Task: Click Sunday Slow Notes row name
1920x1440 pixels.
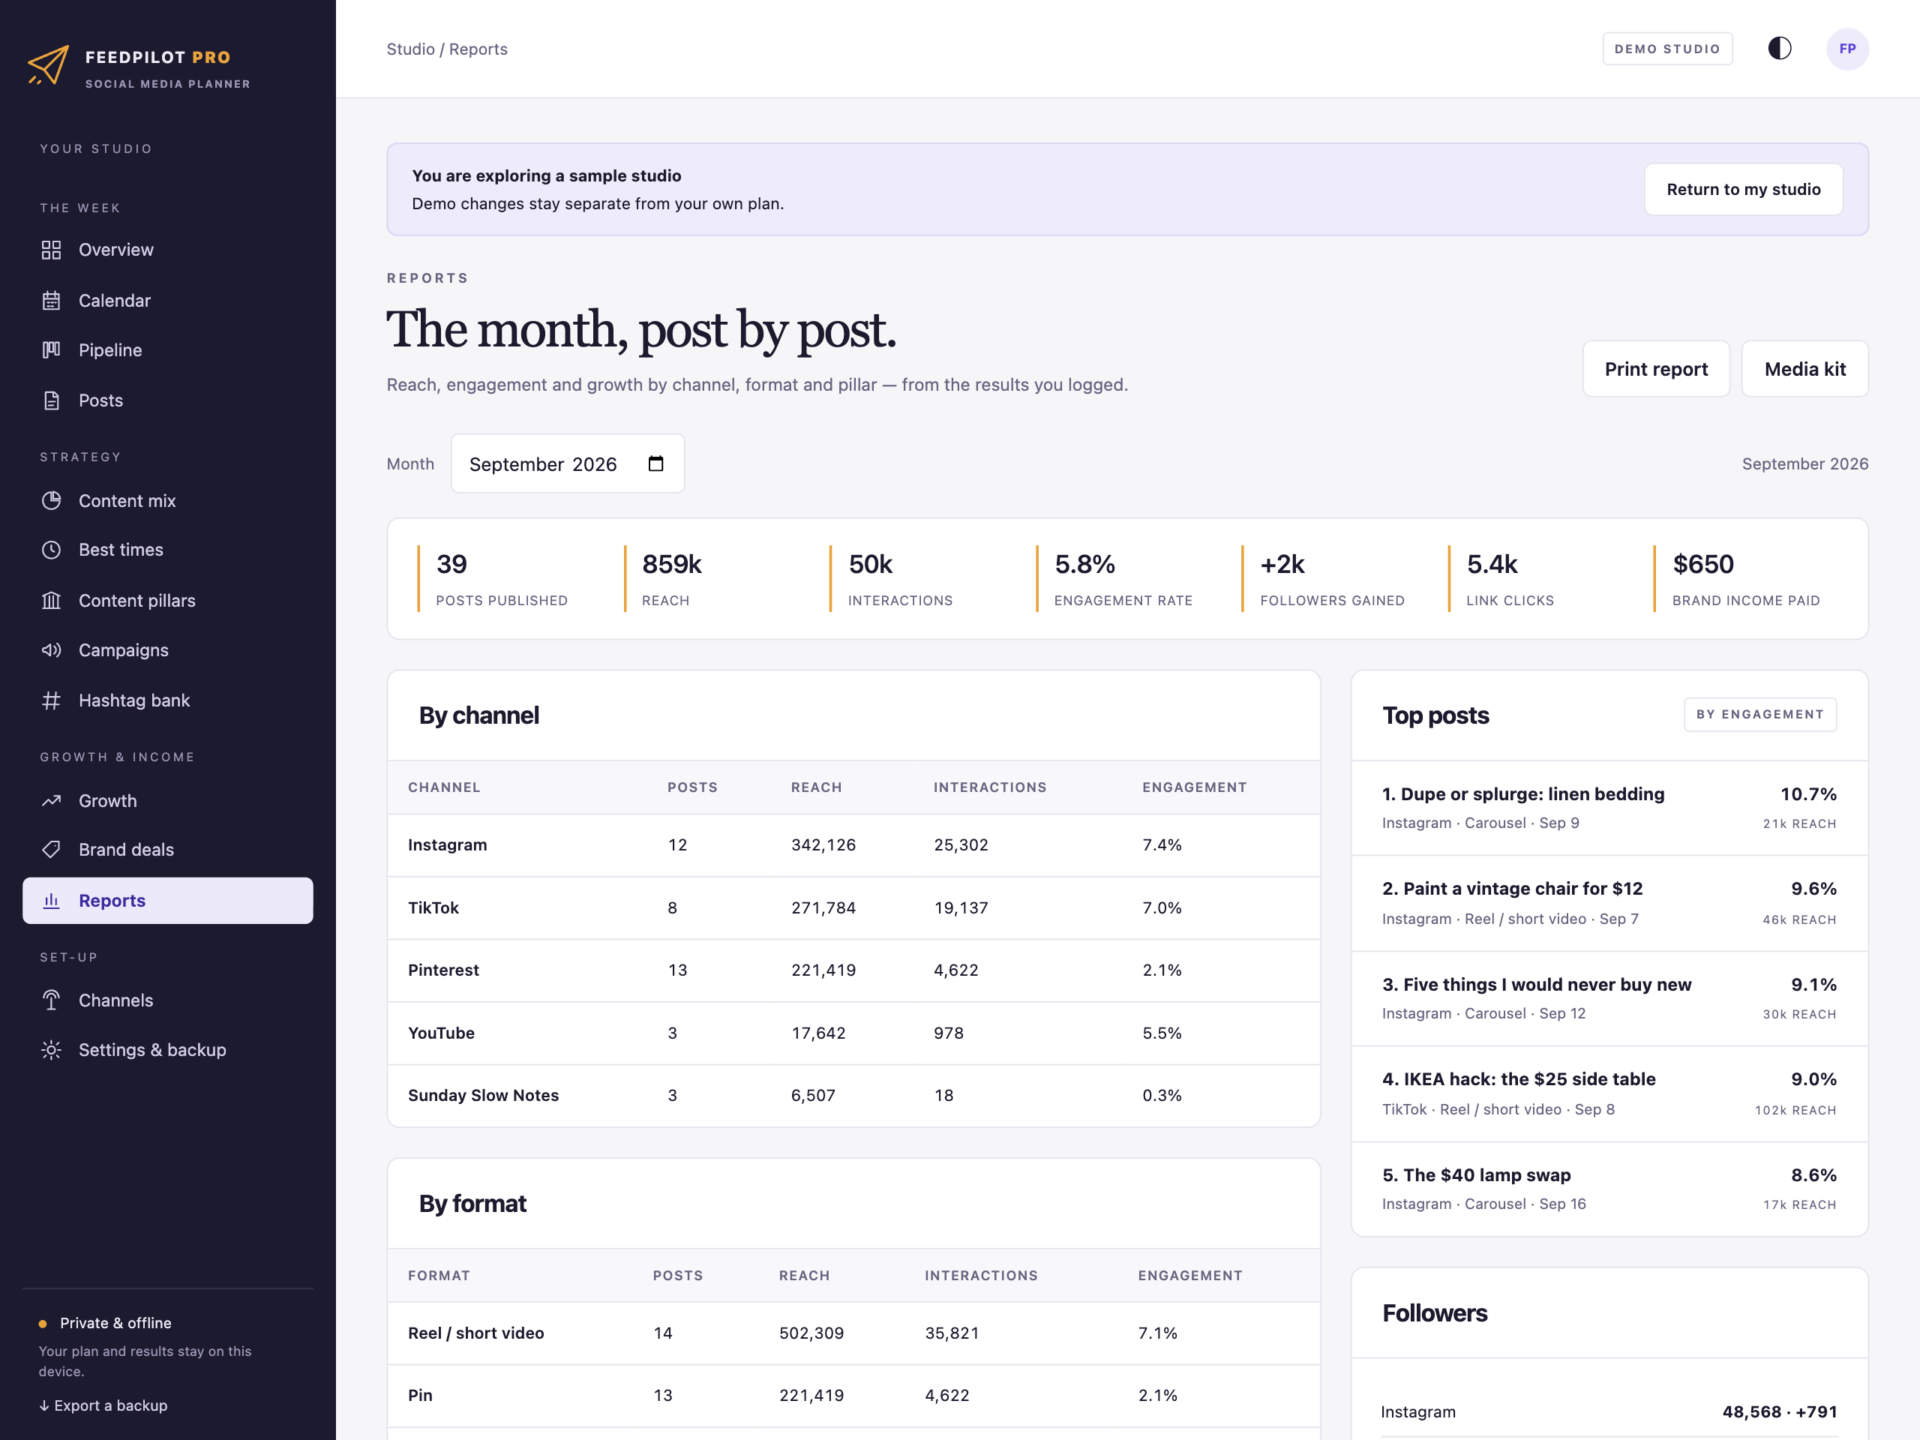Action: coord(483,1095)
